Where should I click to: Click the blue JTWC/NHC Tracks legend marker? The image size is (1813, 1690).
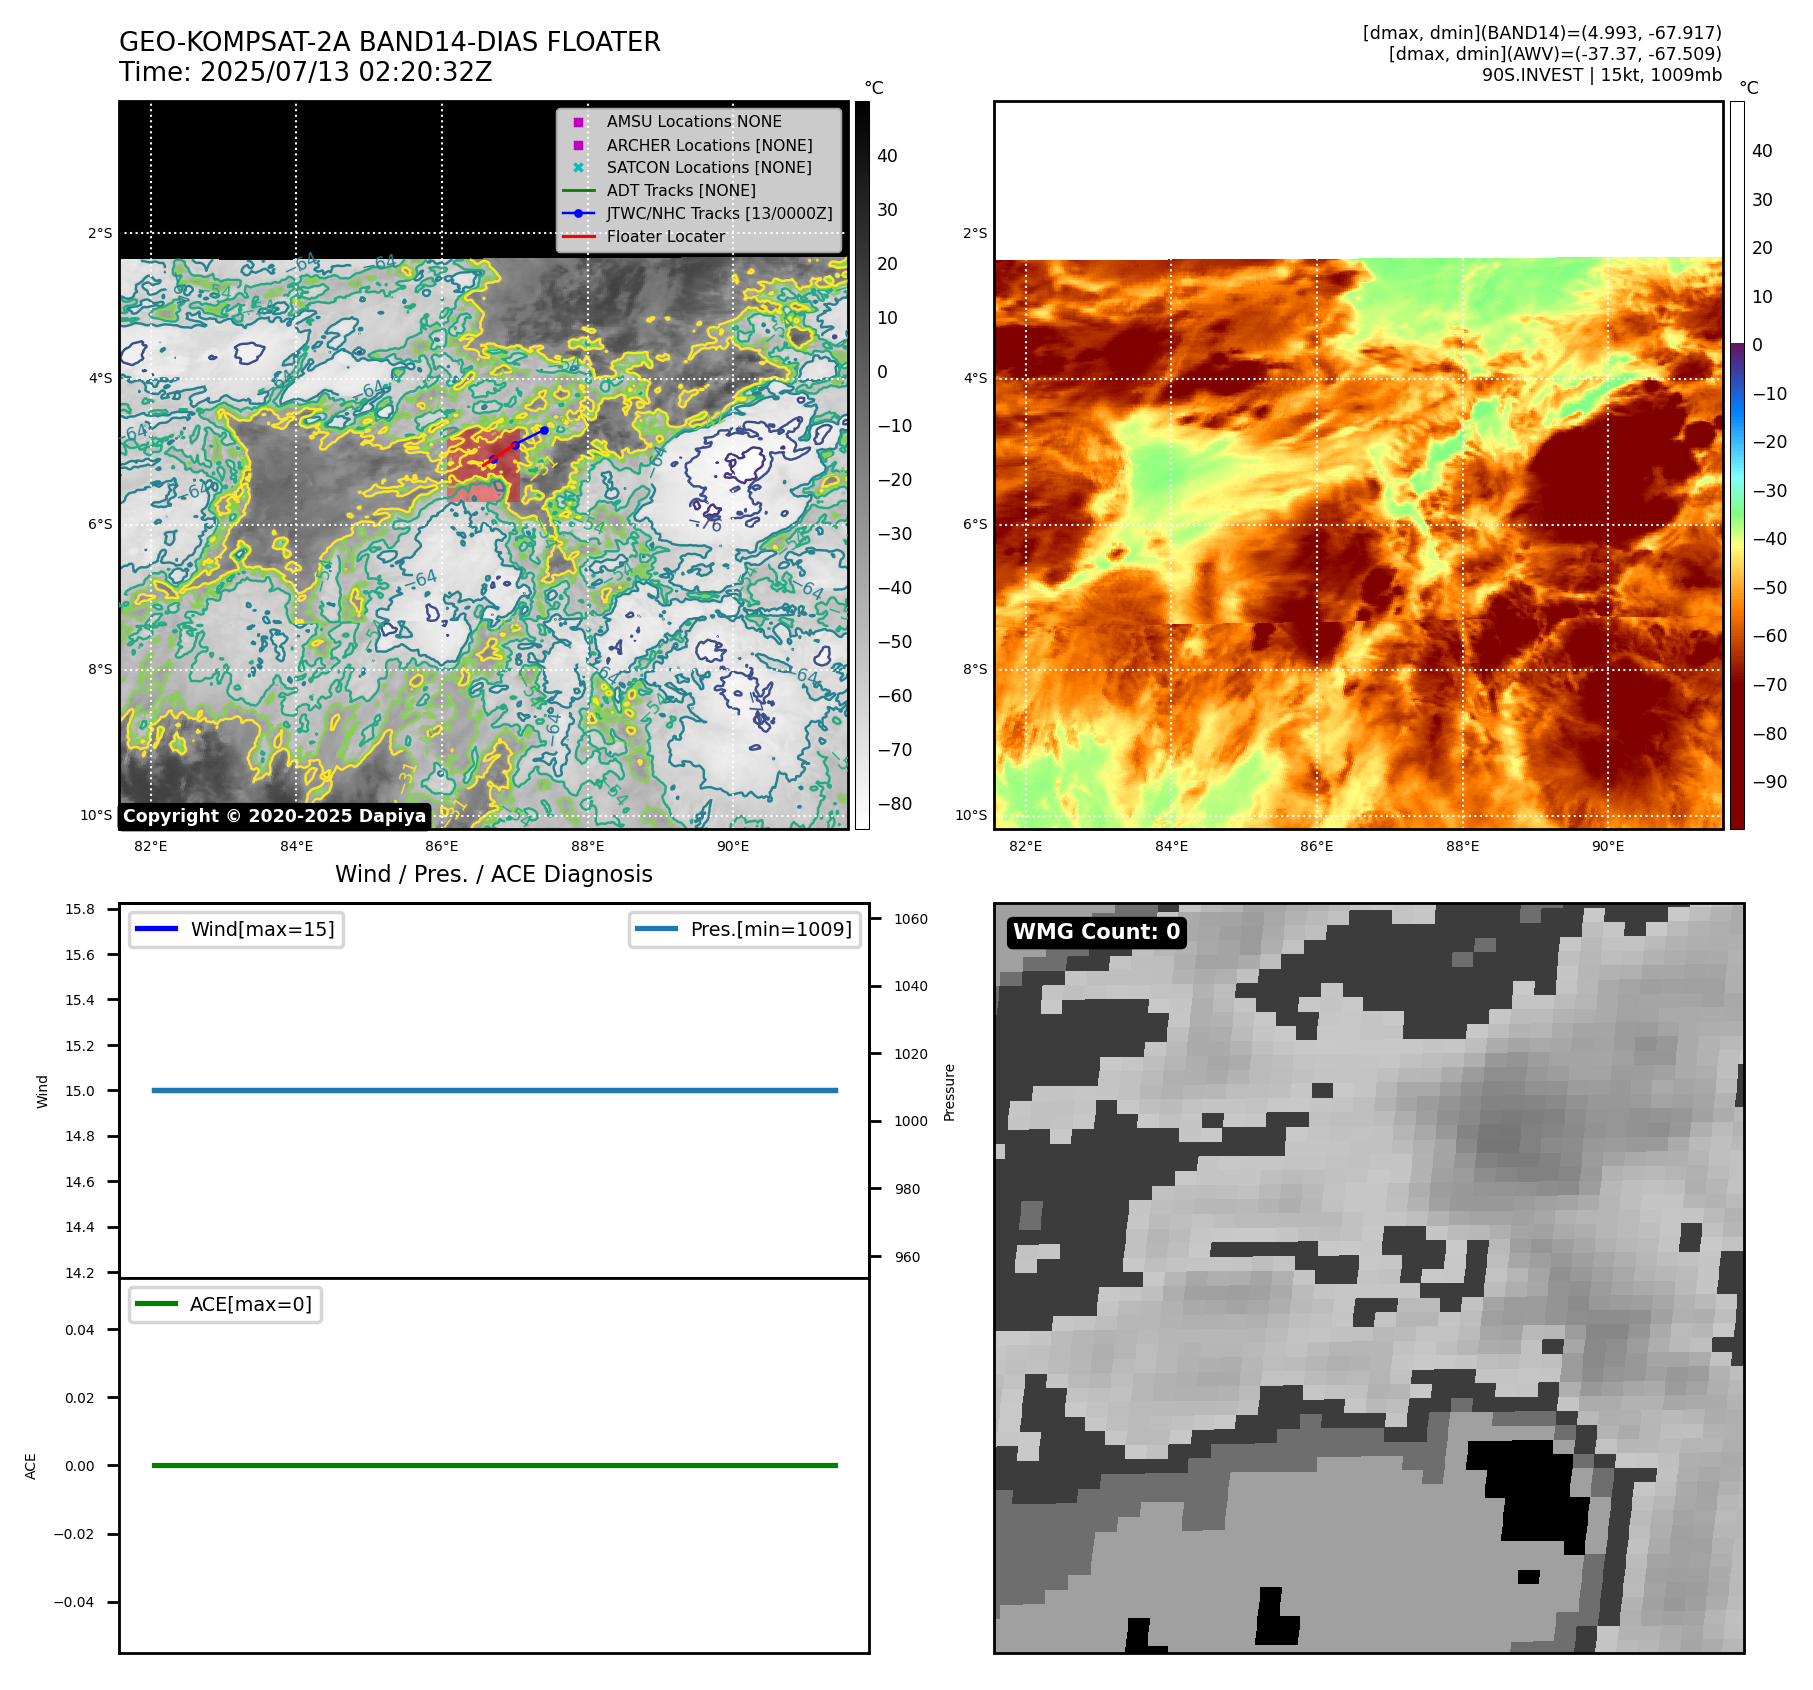[x=578, y=214]
